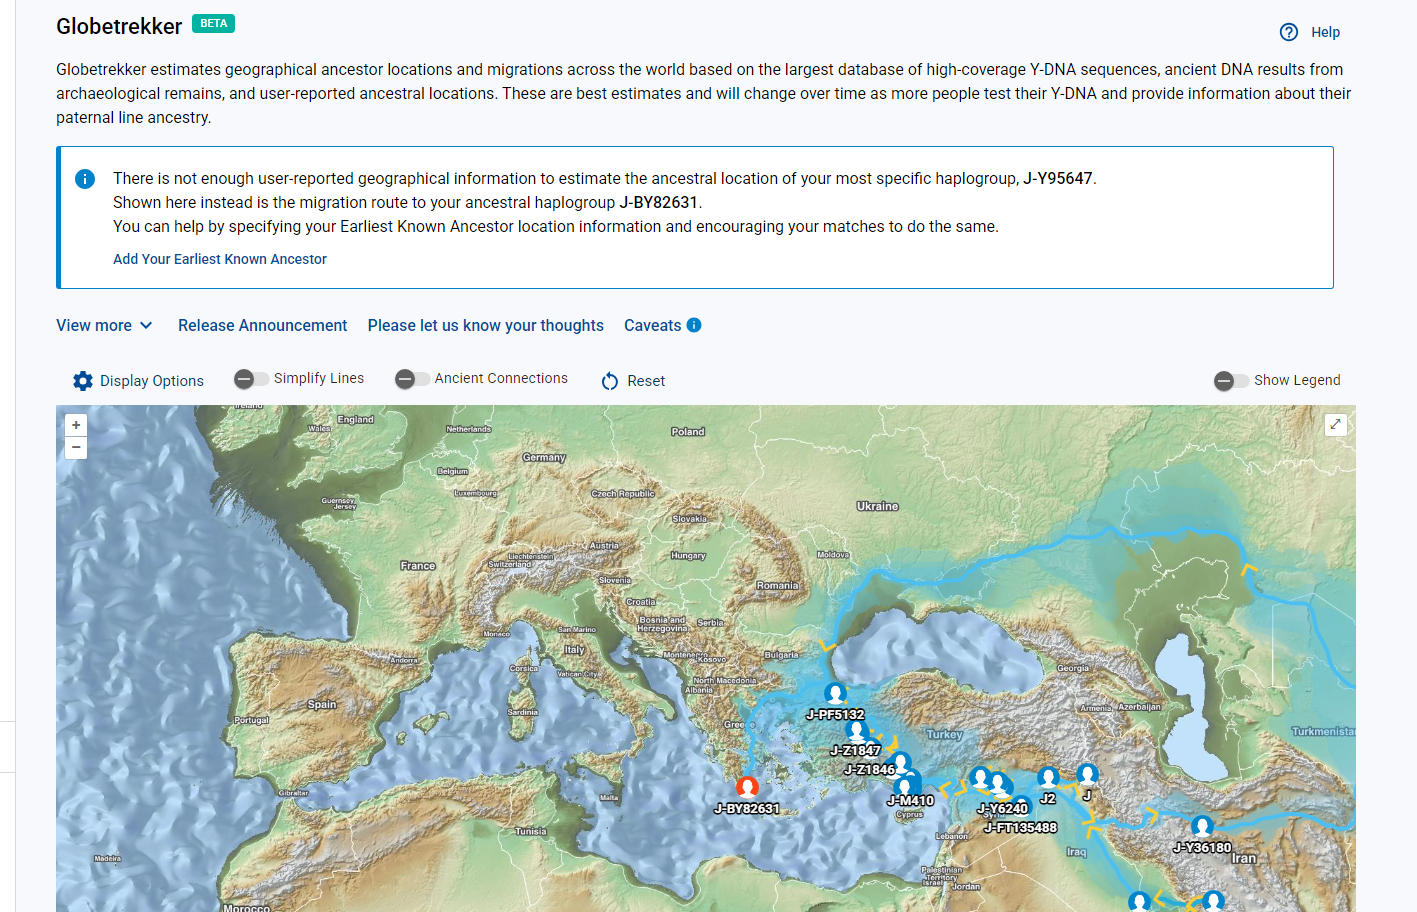Click the Spain label on map

322,705
